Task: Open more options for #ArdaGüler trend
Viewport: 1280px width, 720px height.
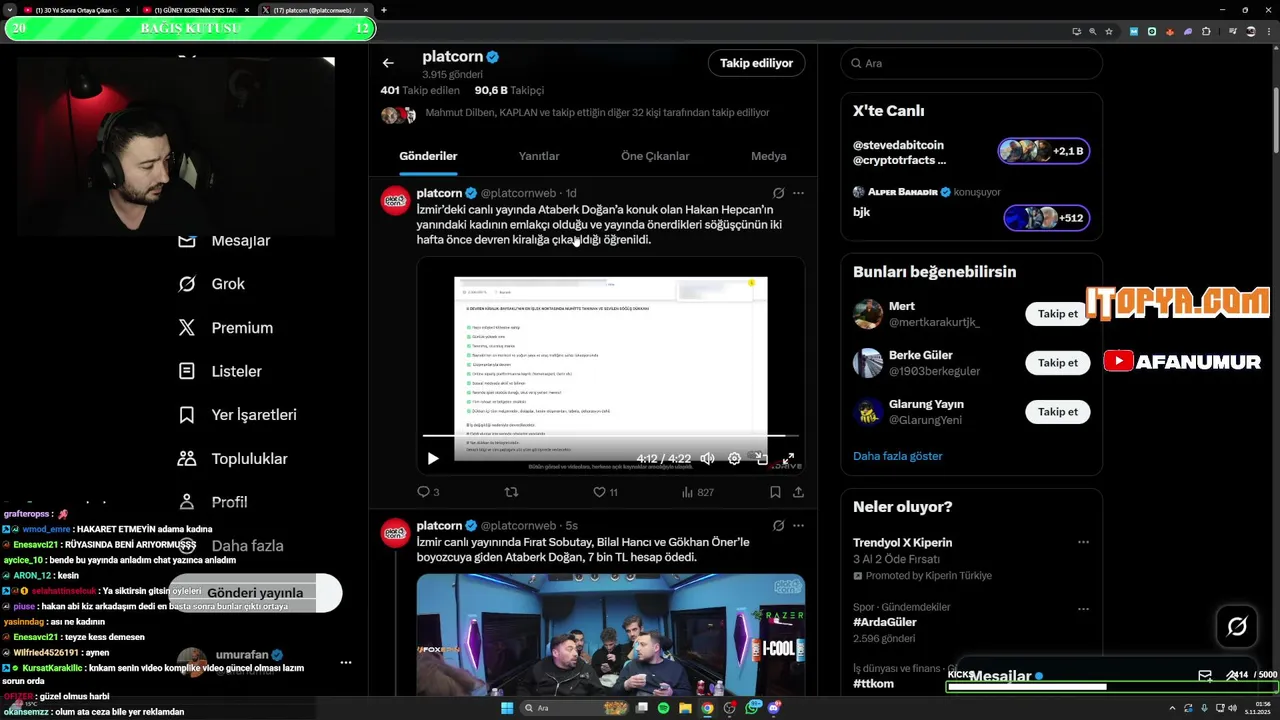Action: coord(1083,608)
